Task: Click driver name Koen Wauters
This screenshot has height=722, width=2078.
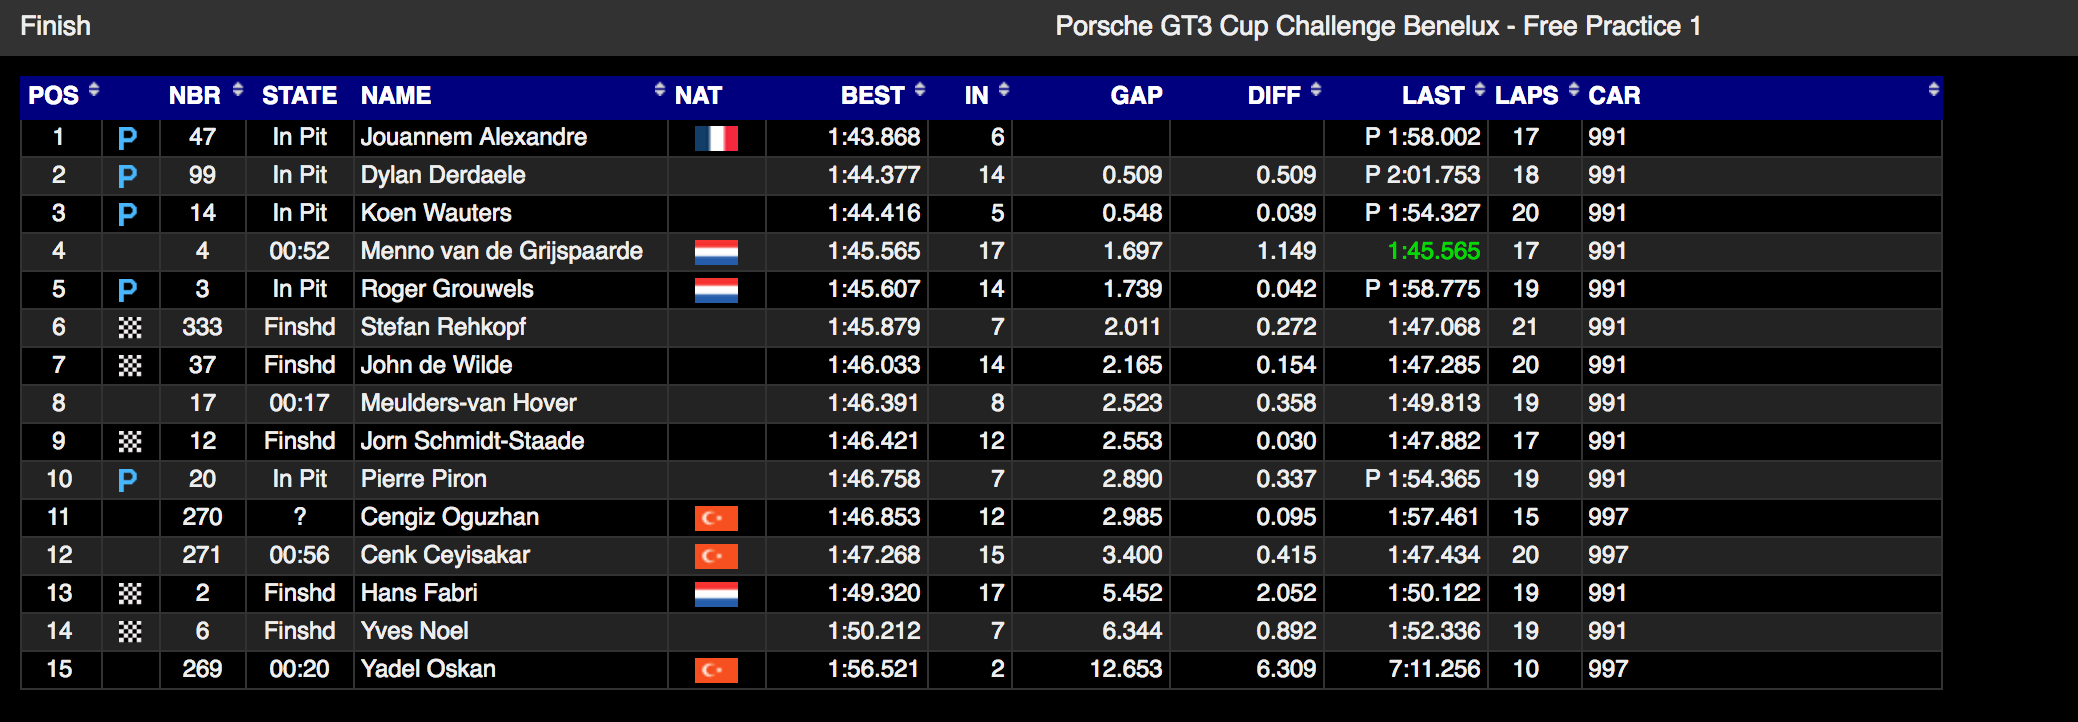Action: pos(436,213)
